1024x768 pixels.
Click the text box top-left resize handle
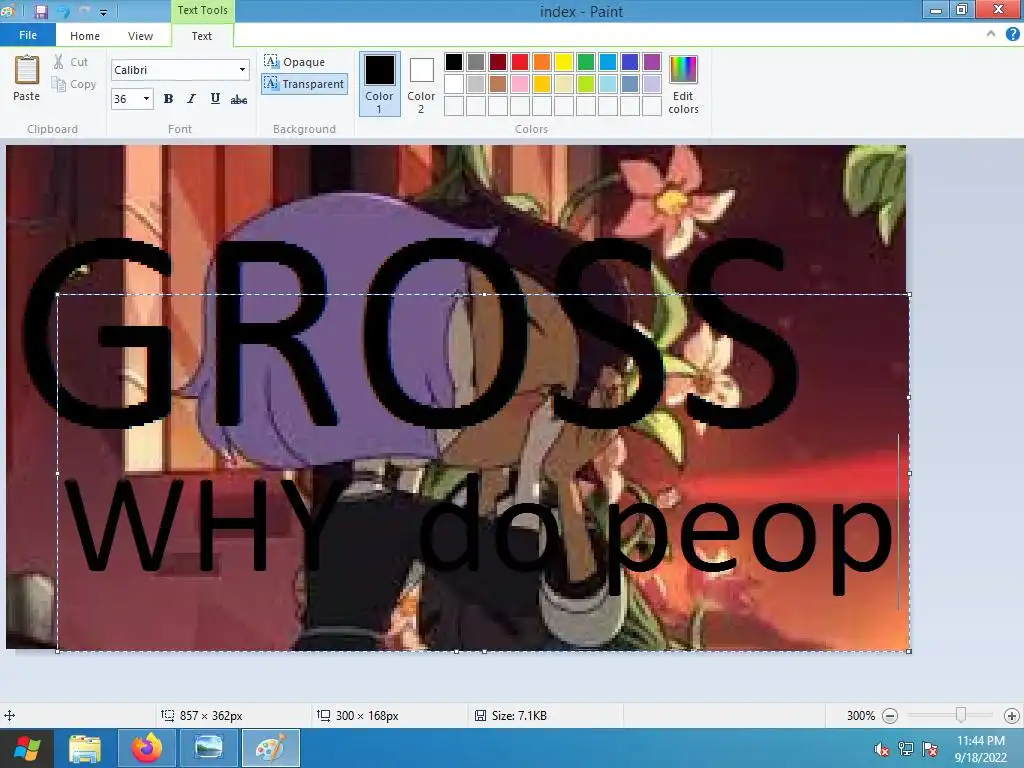57,295
